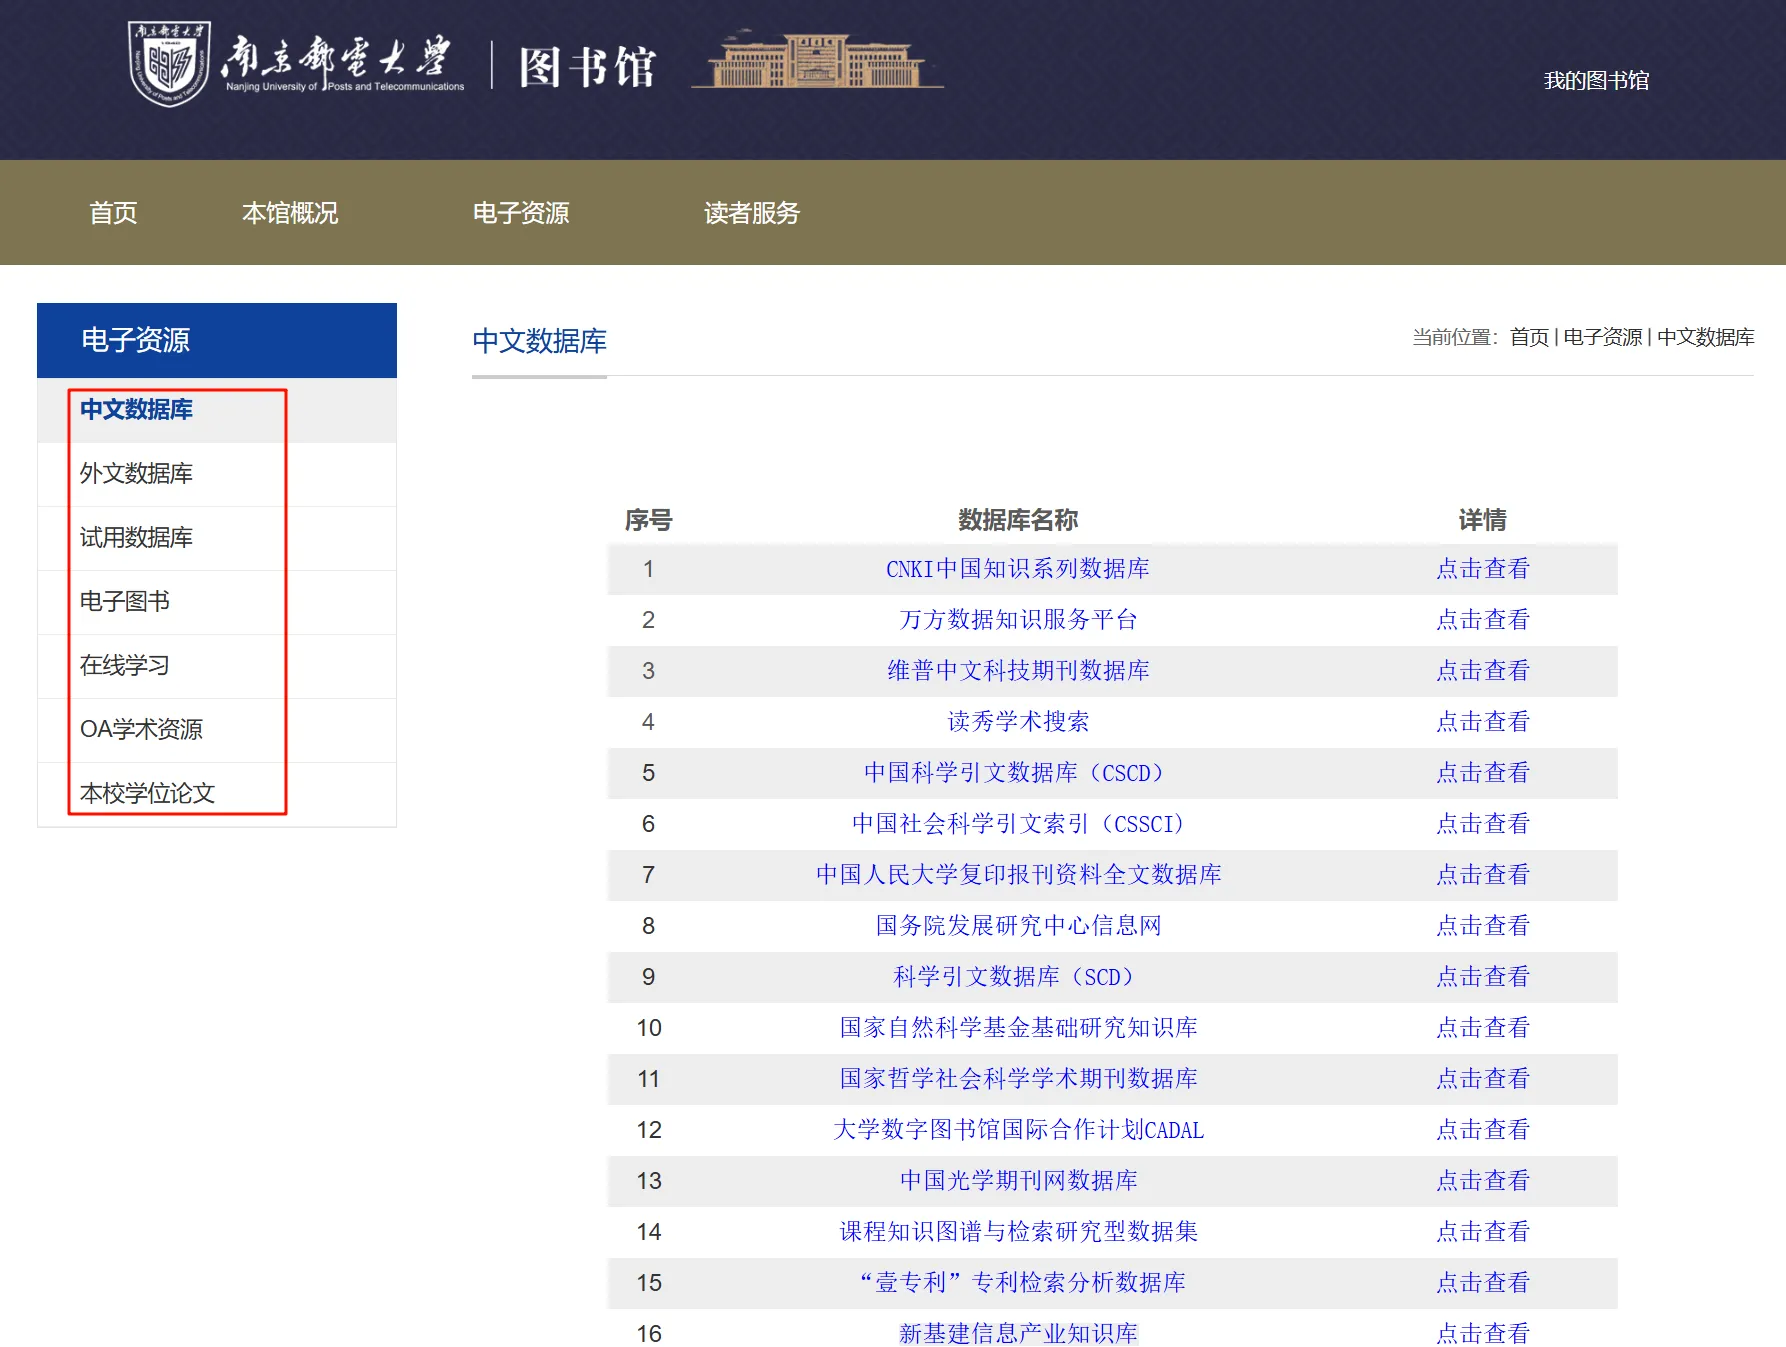
Task: Click the 首页 breadcrumb link
Action: [1528, 338]
